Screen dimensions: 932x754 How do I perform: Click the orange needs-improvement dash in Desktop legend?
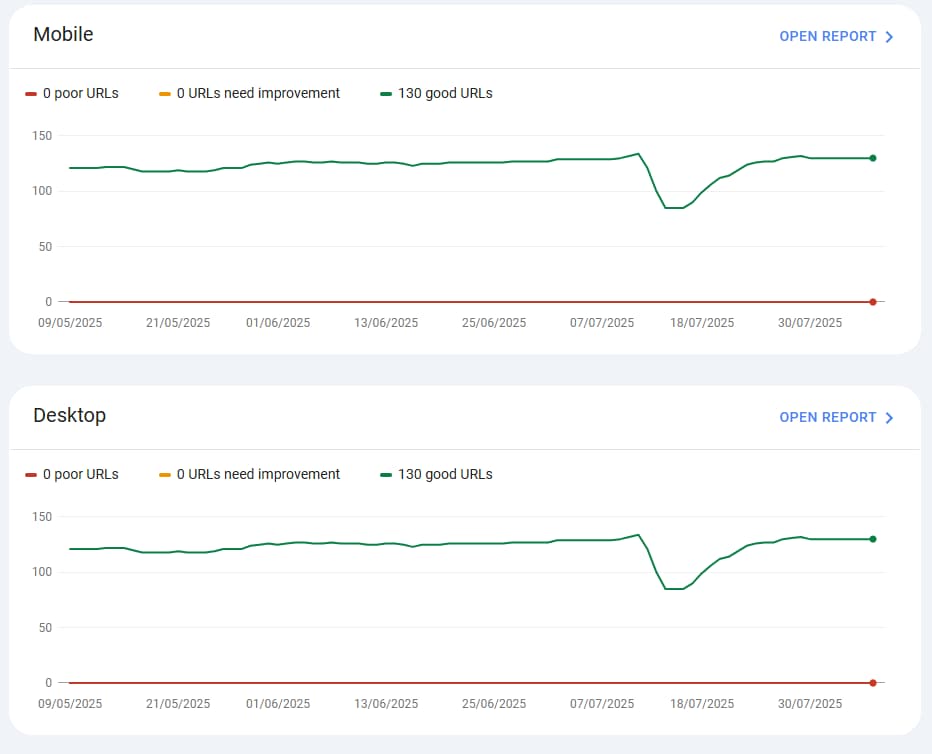coord(165,475)
